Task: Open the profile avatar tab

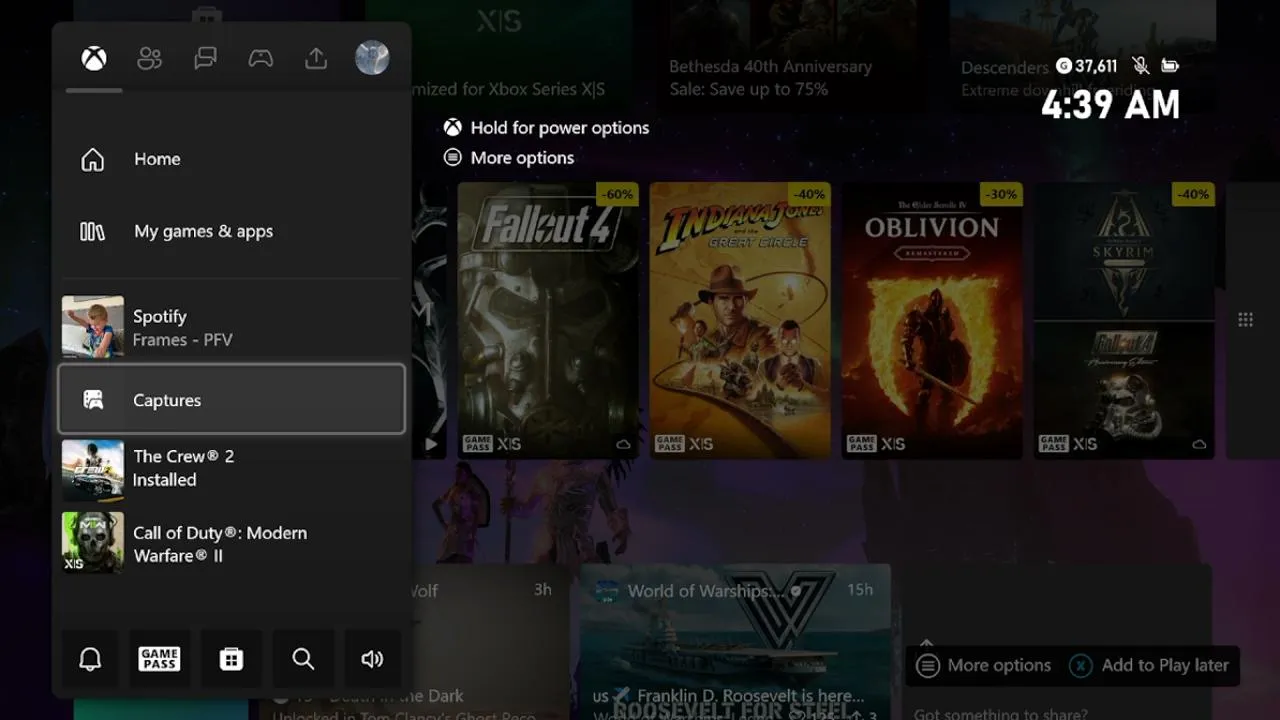Action: 372,58
